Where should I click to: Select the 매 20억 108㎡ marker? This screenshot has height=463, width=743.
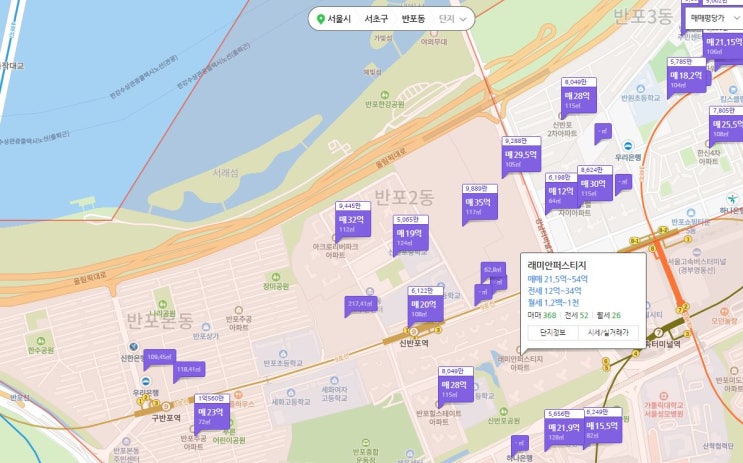point(426,305)
